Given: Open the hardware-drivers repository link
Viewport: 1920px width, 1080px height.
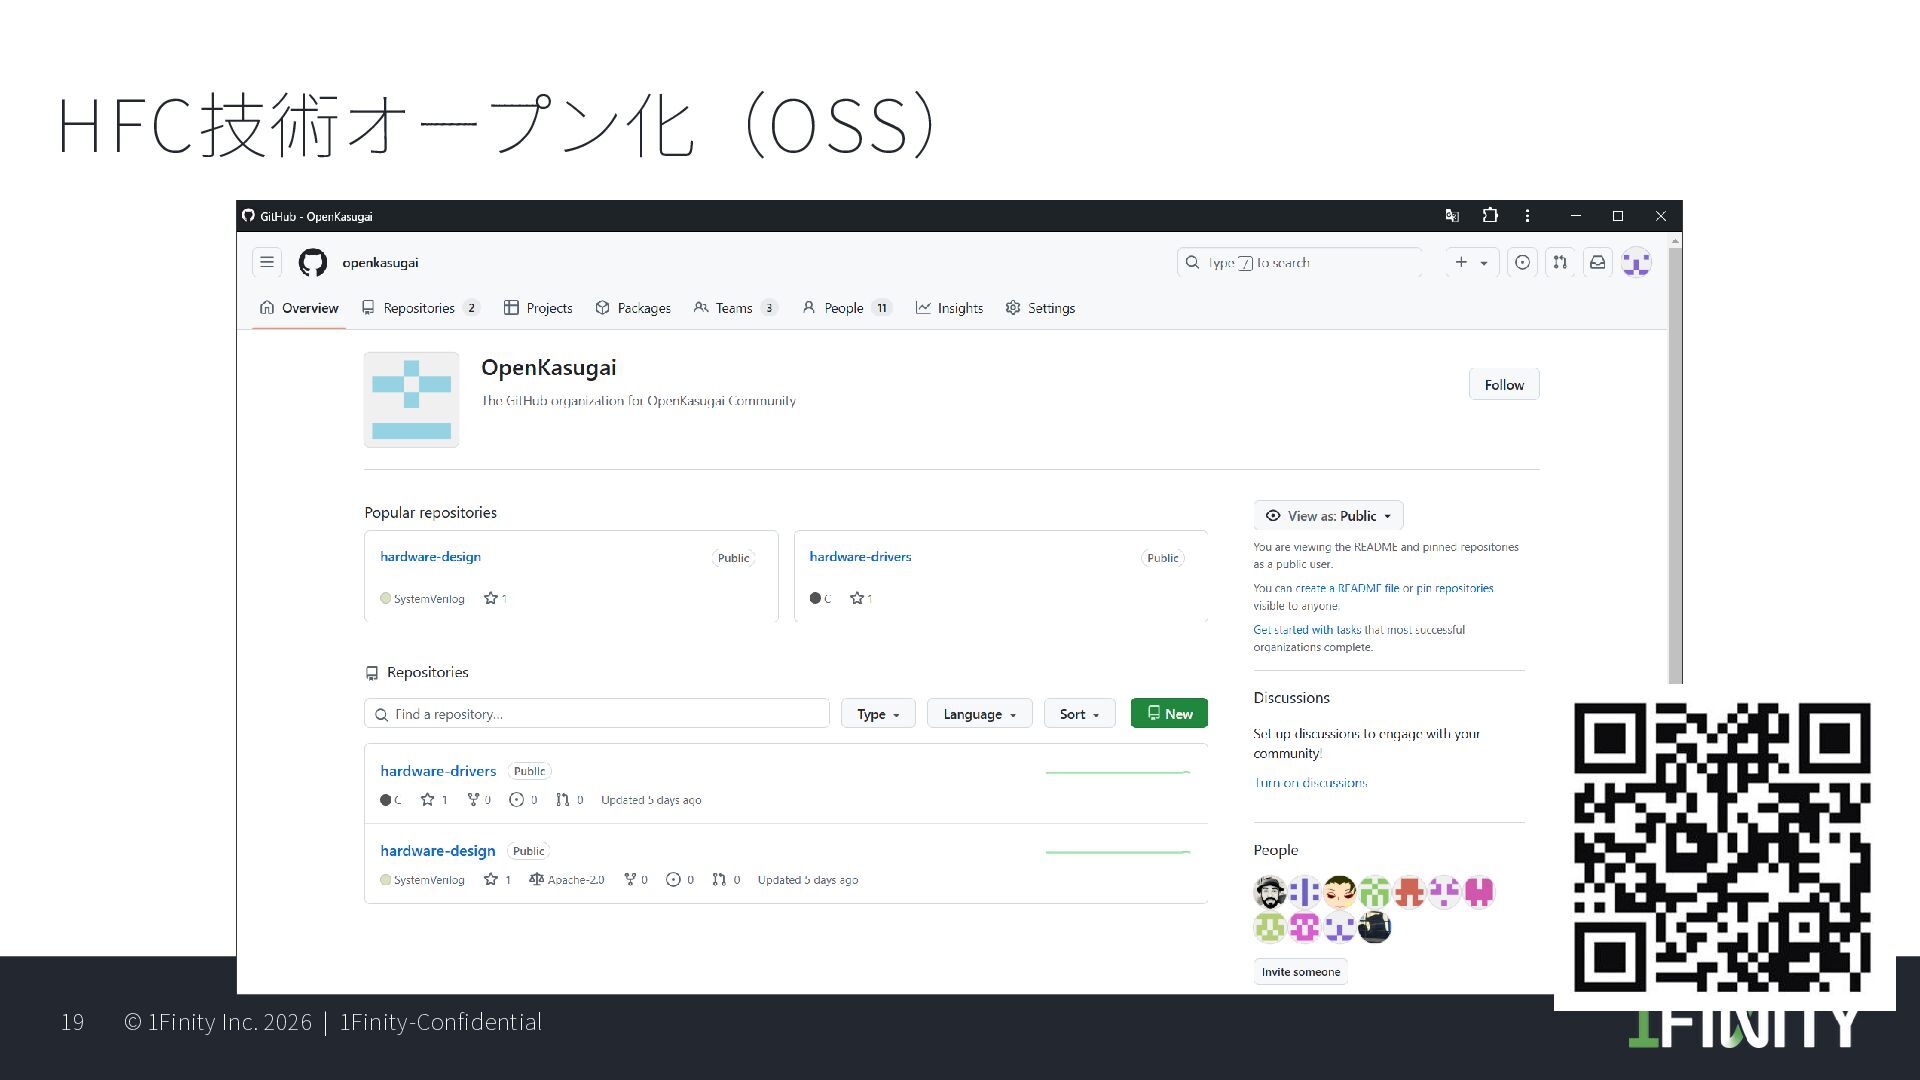Looking at the screenshot, I should [x=438, y=771].
